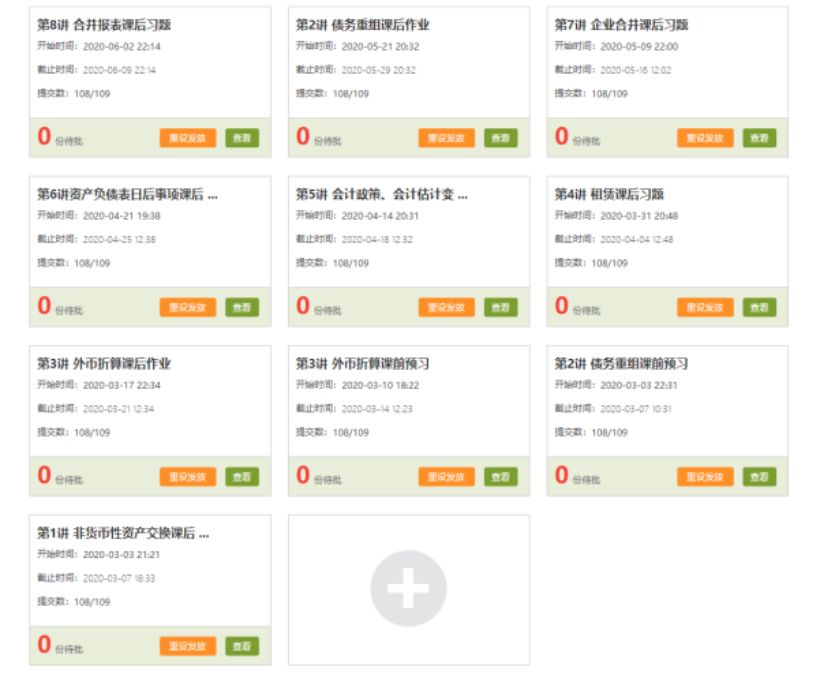Reset distribution for 第7讲 企业合并课后习题
This screenshot has height=675, width=835.
coord(704,138)
